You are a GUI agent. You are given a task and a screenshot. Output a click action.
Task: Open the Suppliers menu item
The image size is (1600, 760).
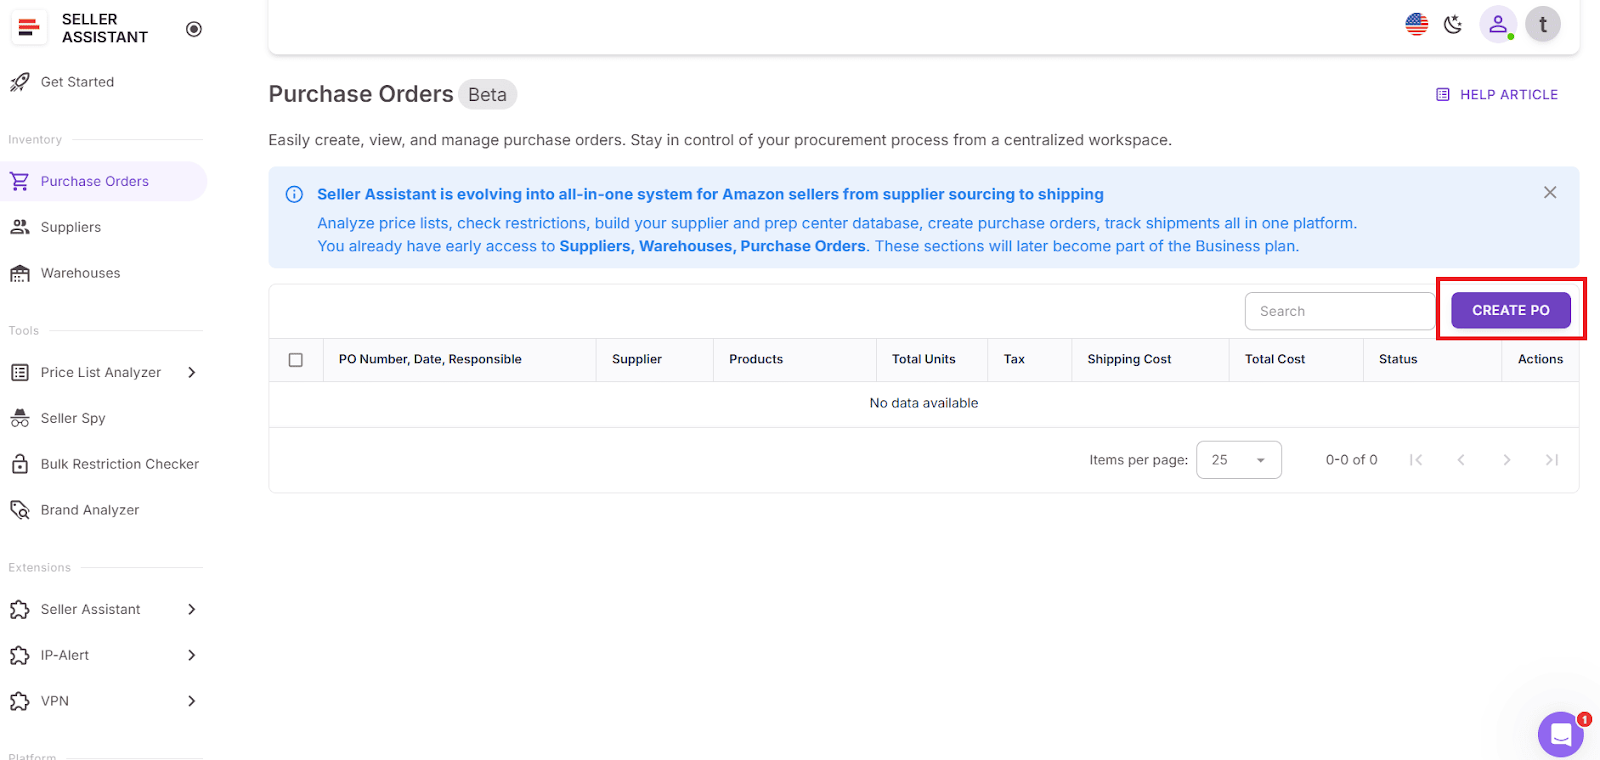click(70, 227)
